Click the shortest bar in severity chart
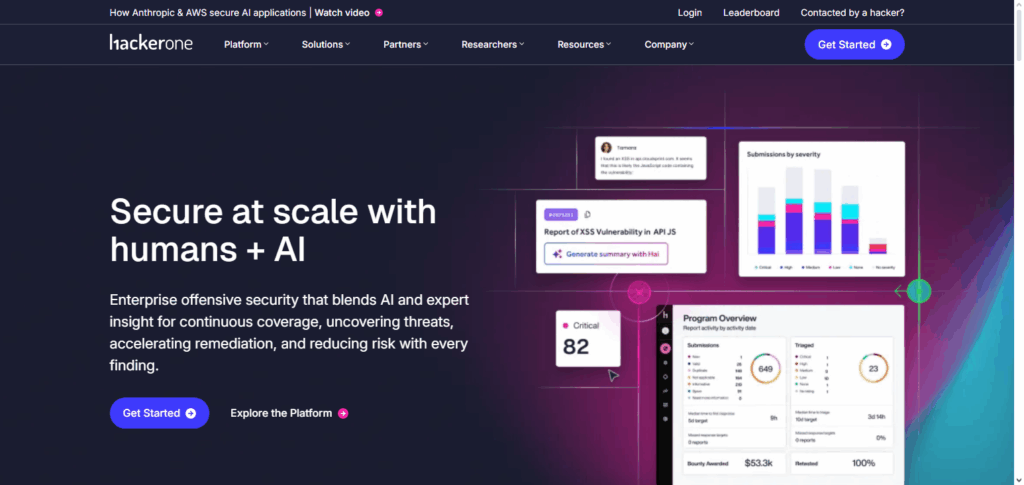The height and width of the screenshot is (485, 1024). tap(878, 246)
